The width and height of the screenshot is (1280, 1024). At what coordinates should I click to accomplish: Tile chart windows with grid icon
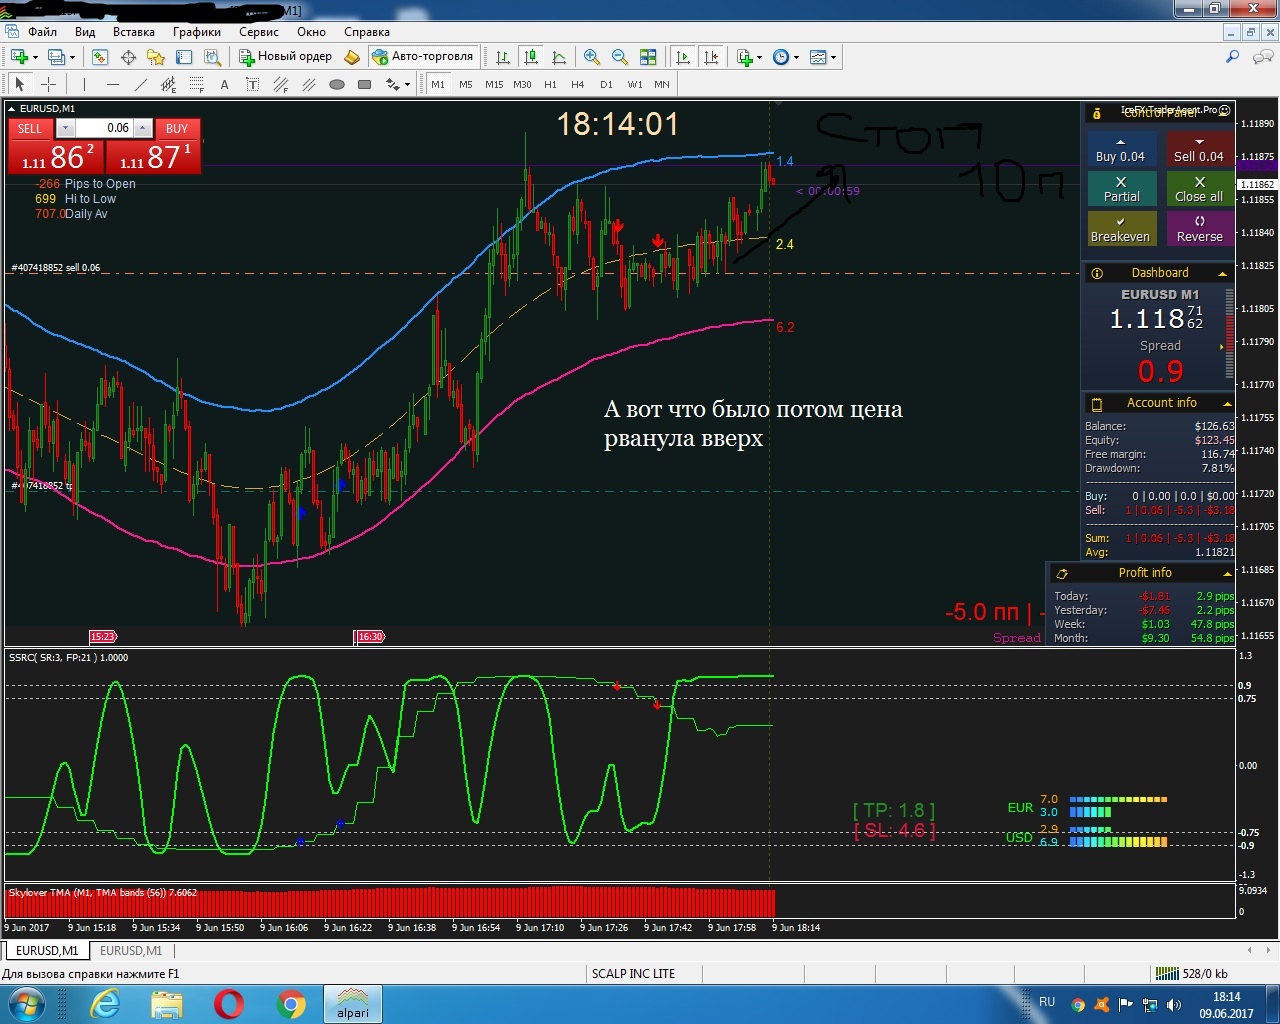pyautogui.click(x=648, y=57)
